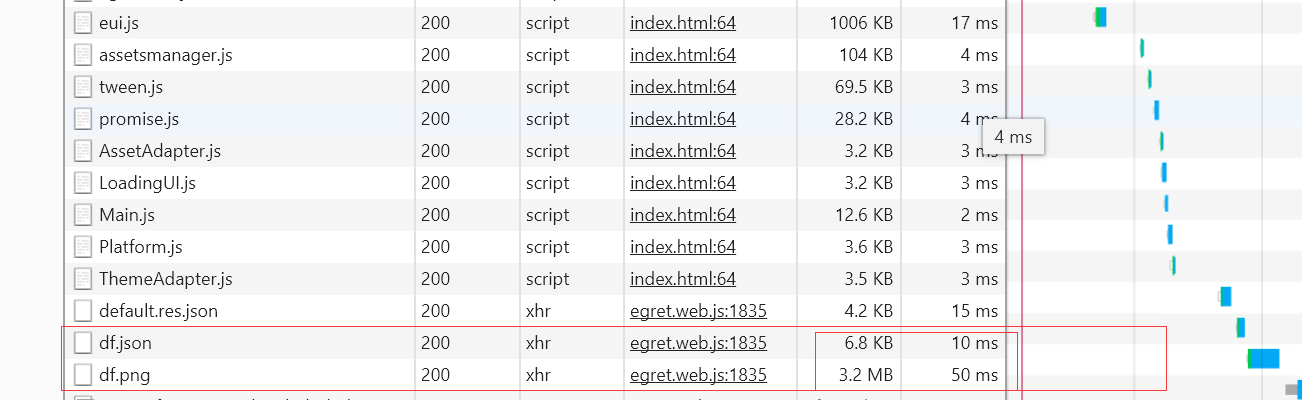Click the AssetAdapter.js file icon
The width and height of the screenshot is (1302, 400).
(82, 151)
